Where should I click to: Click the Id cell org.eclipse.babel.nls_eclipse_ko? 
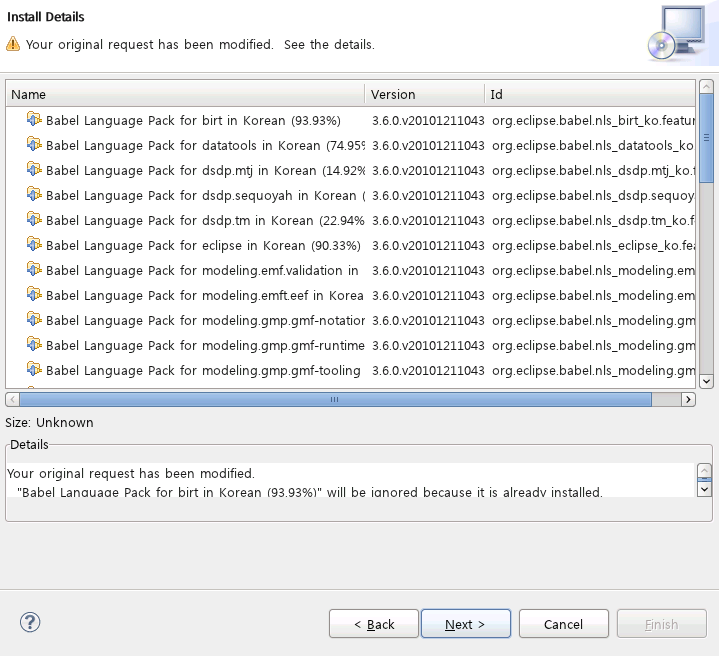click(593, 245)
